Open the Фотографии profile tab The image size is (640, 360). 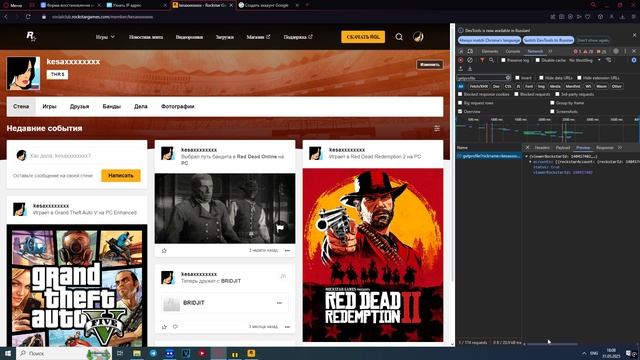(x=178, y=106)
